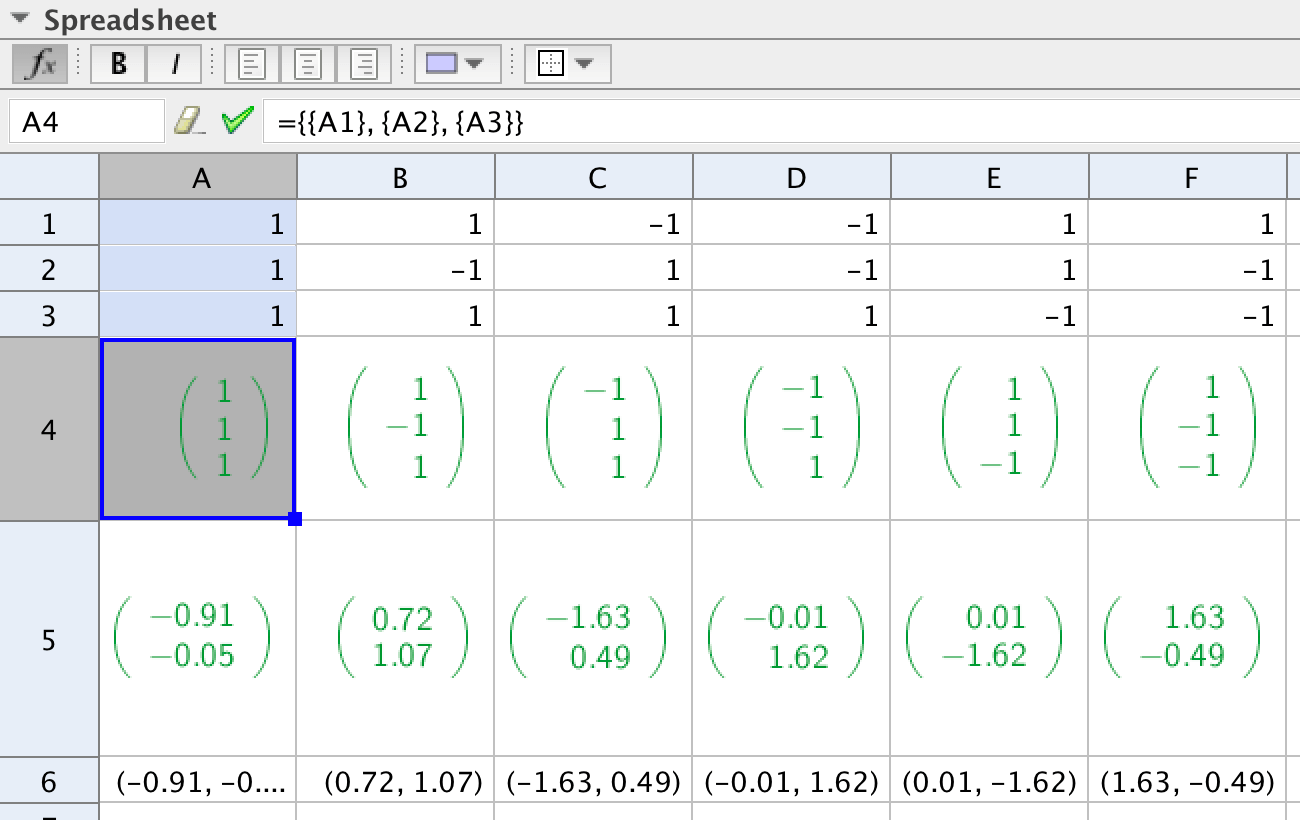Viewport: 1300px width, 820px height.
Task: Select the selected matrix cell A4
Action: click(198, 429)
